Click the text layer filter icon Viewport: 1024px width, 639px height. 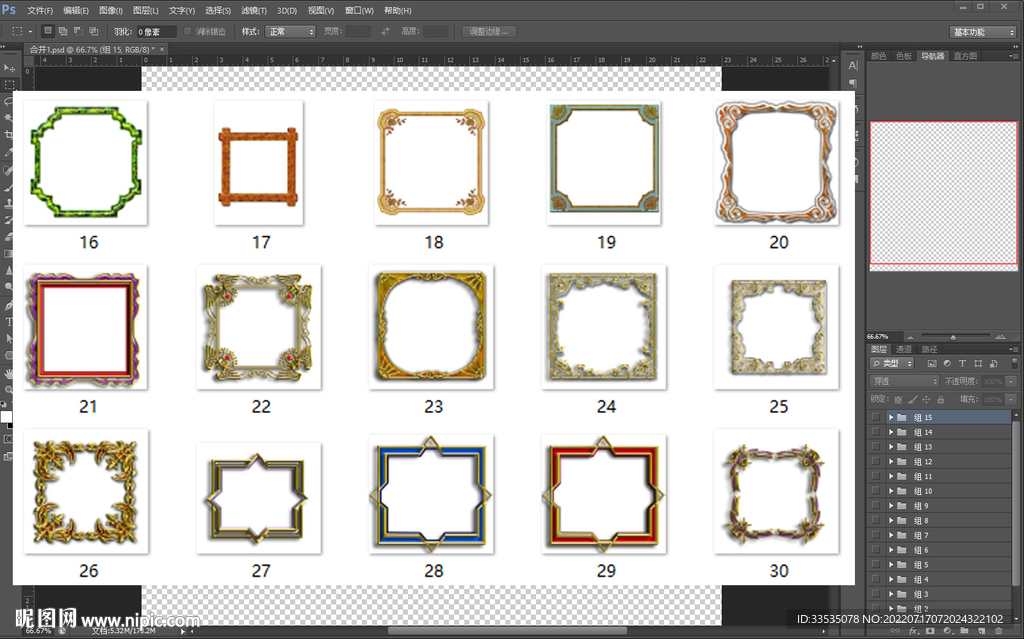[961, 364]
